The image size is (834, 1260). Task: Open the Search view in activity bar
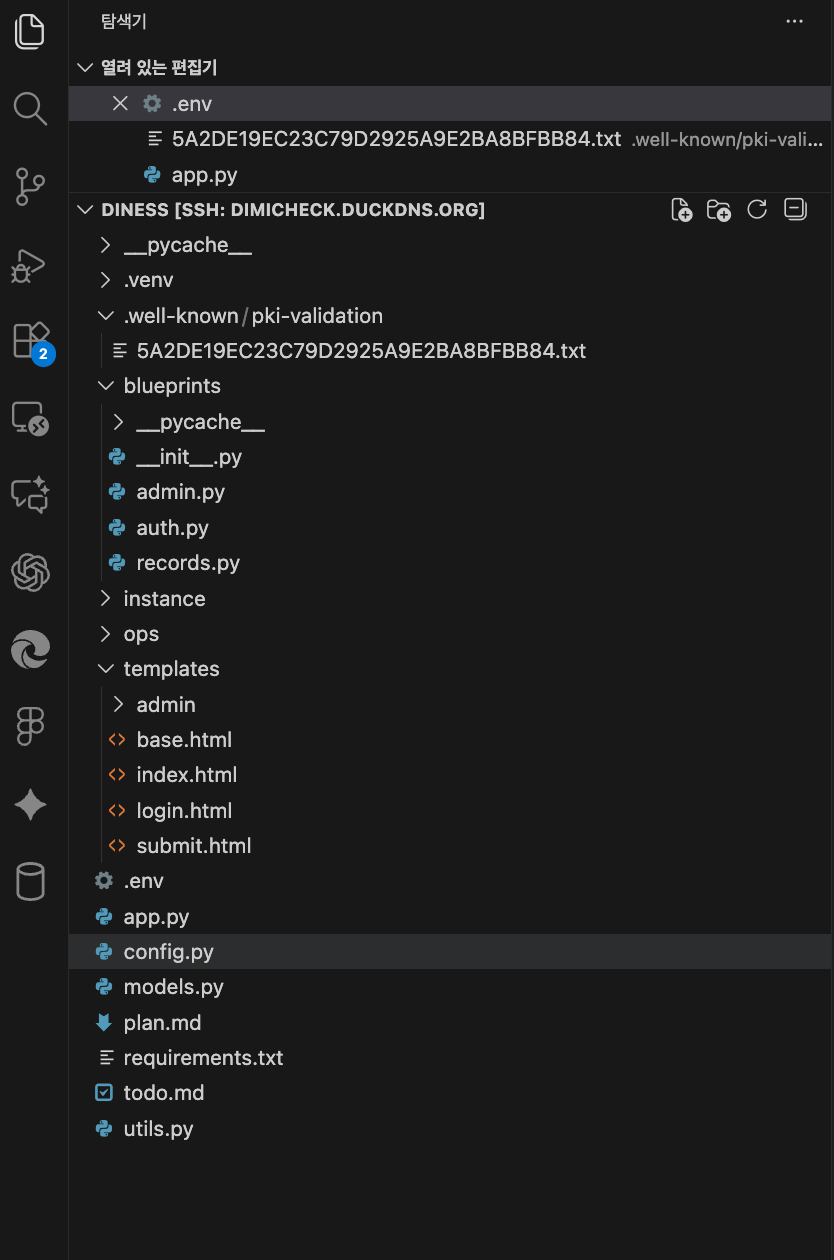pos(30,108)
